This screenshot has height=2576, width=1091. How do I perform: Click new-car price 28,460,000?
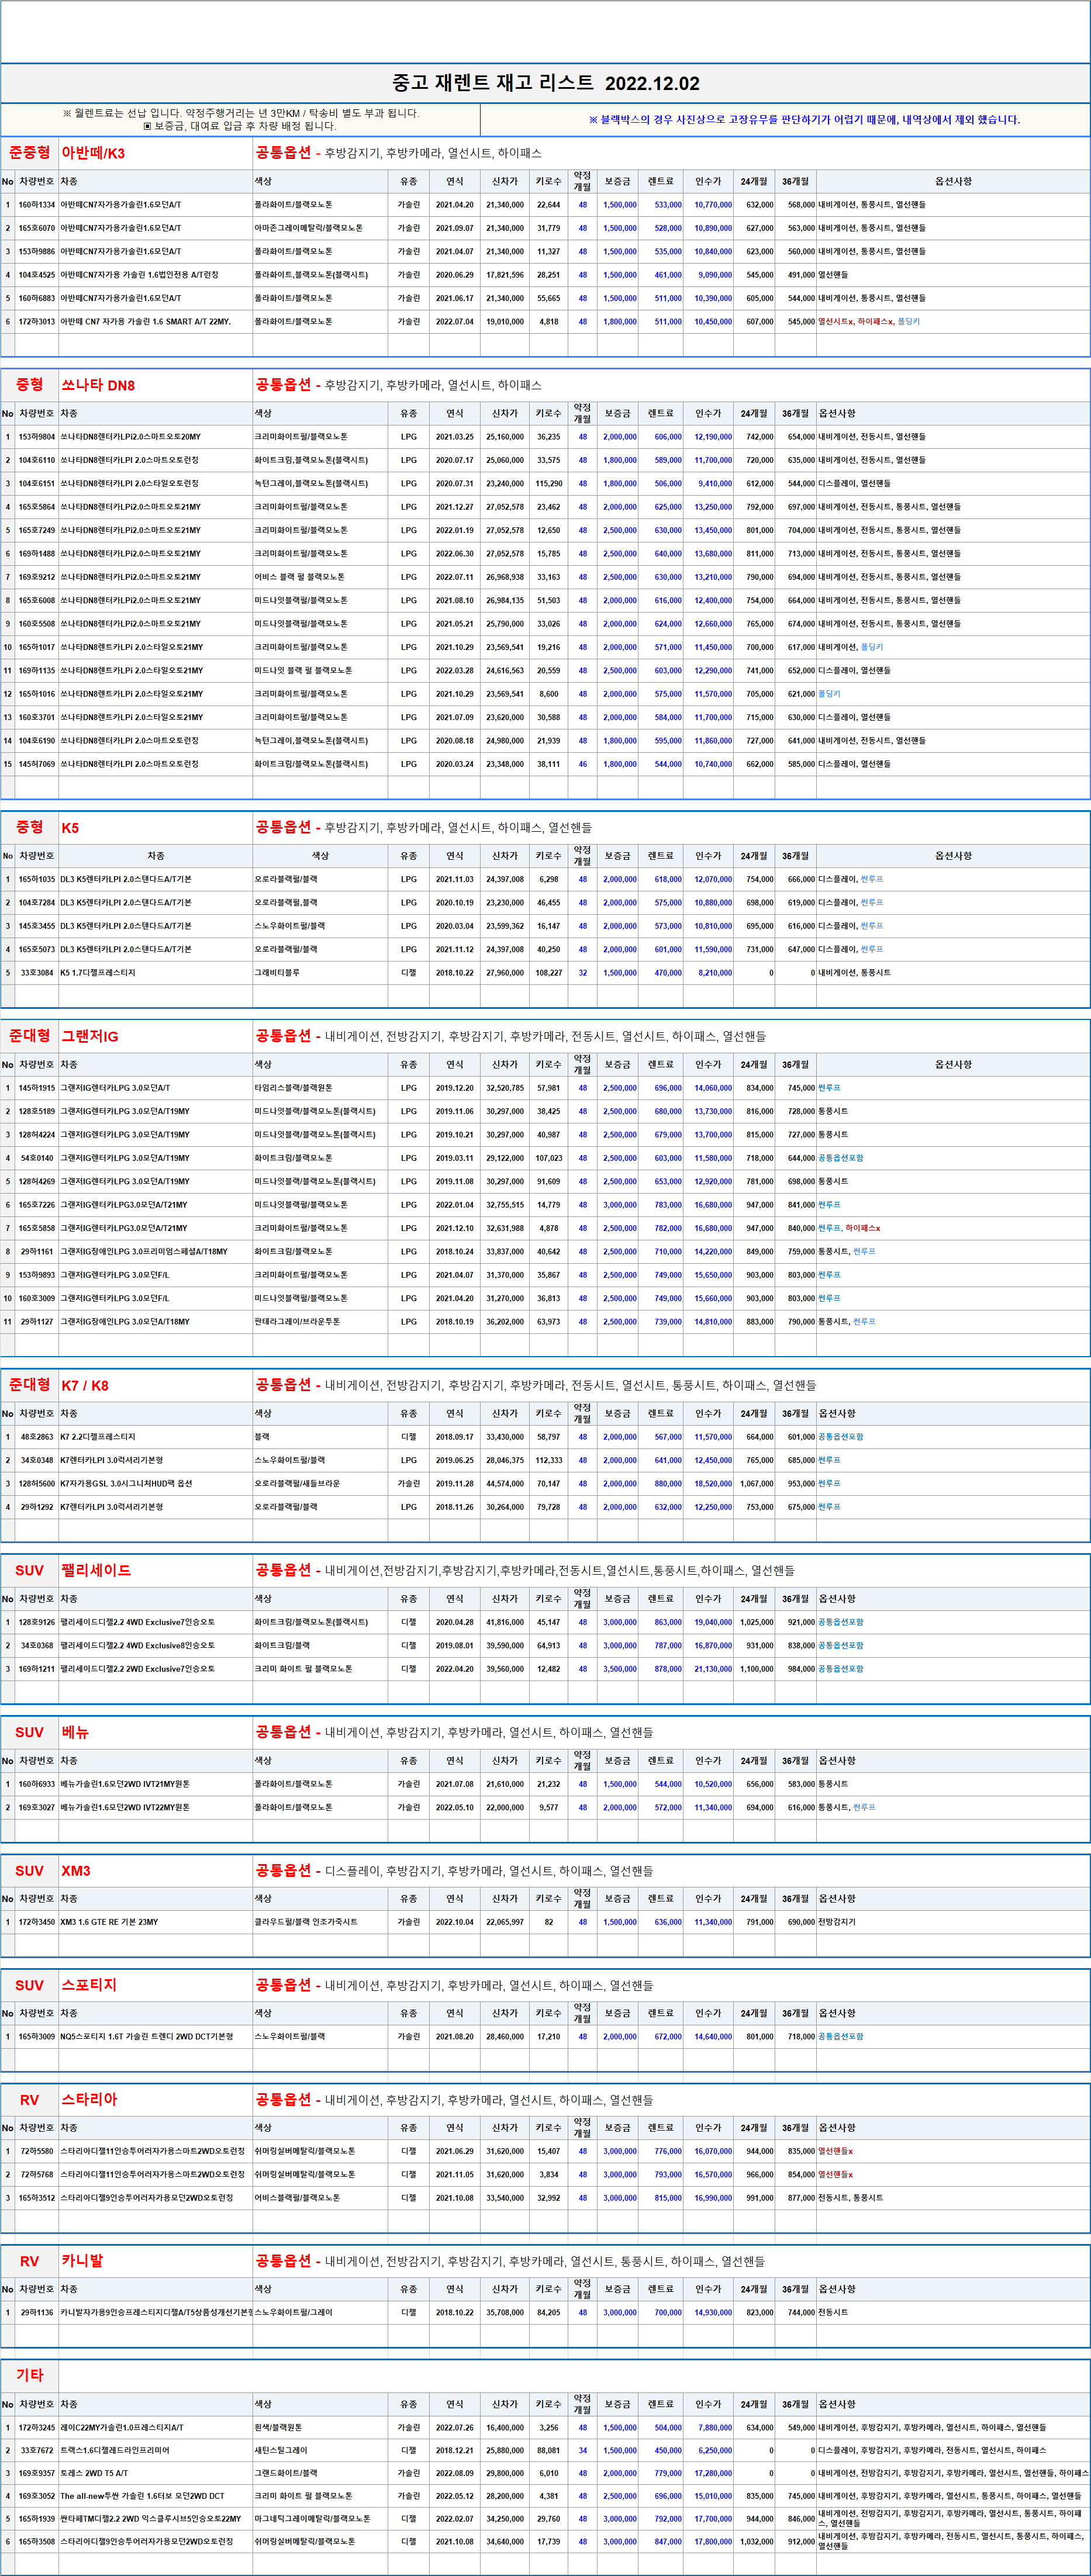(505, 2037)
